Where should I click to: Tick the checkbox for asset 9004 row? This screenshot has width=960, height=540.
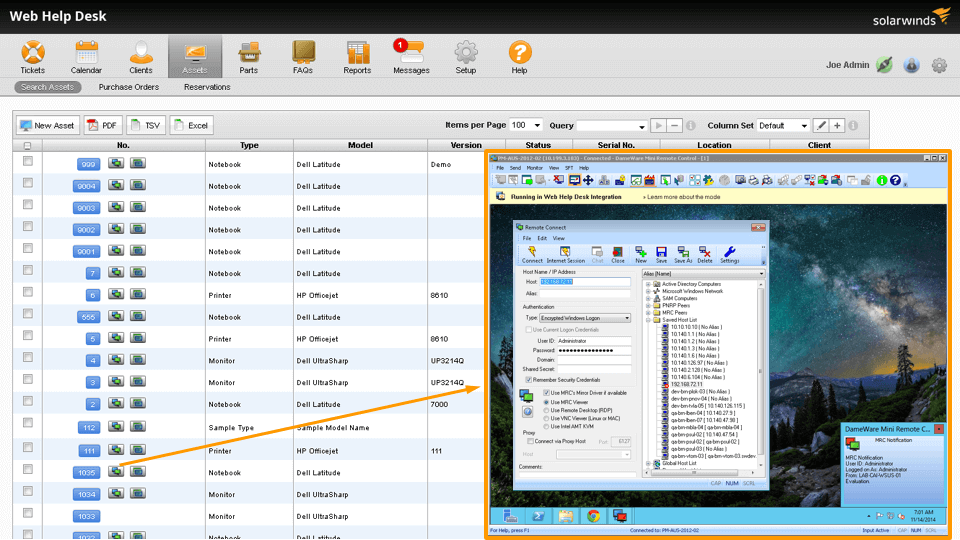pos(28,184)
